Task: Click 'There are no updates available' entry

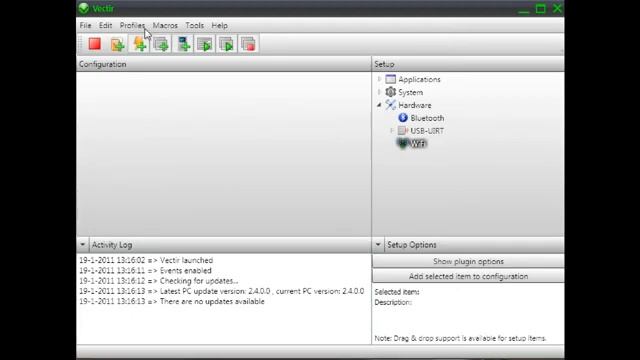Action: [172, 301]
